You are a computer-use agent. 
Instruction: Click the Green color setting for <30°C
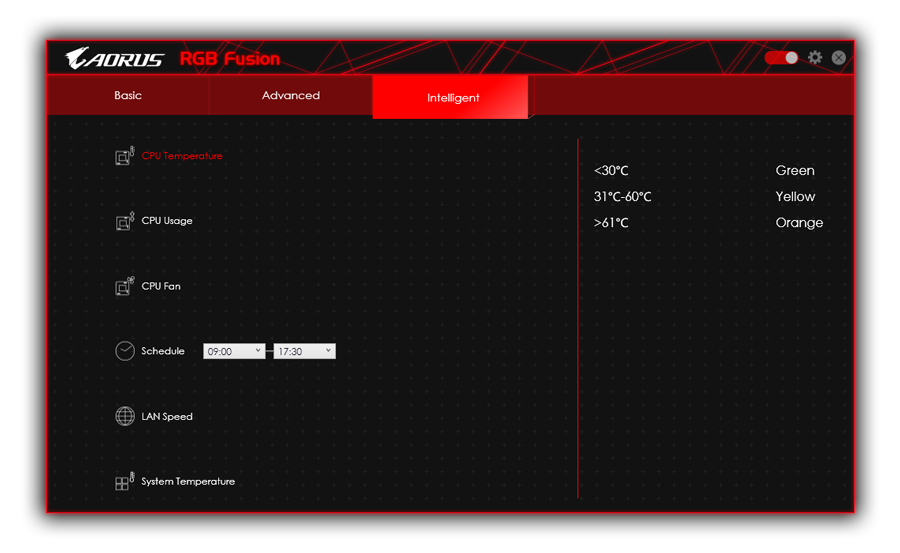pyautogui.click(x=795, y=171)
